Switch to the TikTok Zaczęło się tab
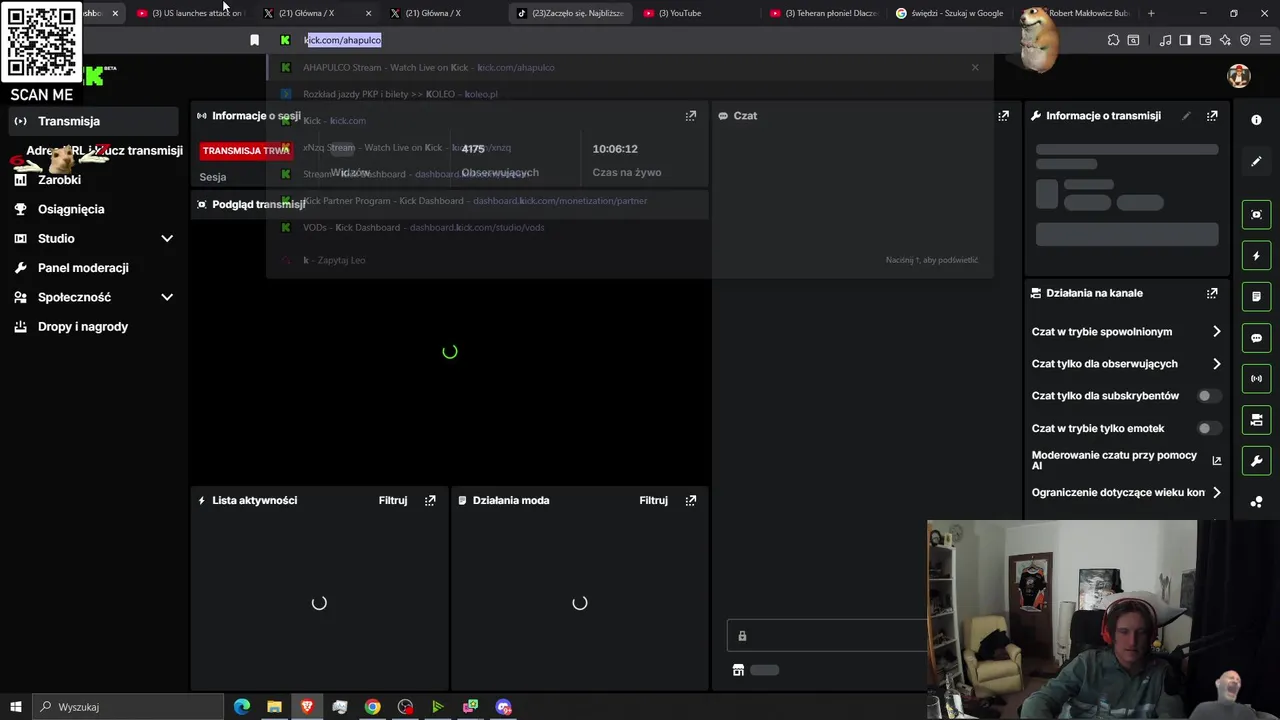Image resolution: width=1280 pixels, height=720 pixels. pyautogui.click(x=570, y=13)
